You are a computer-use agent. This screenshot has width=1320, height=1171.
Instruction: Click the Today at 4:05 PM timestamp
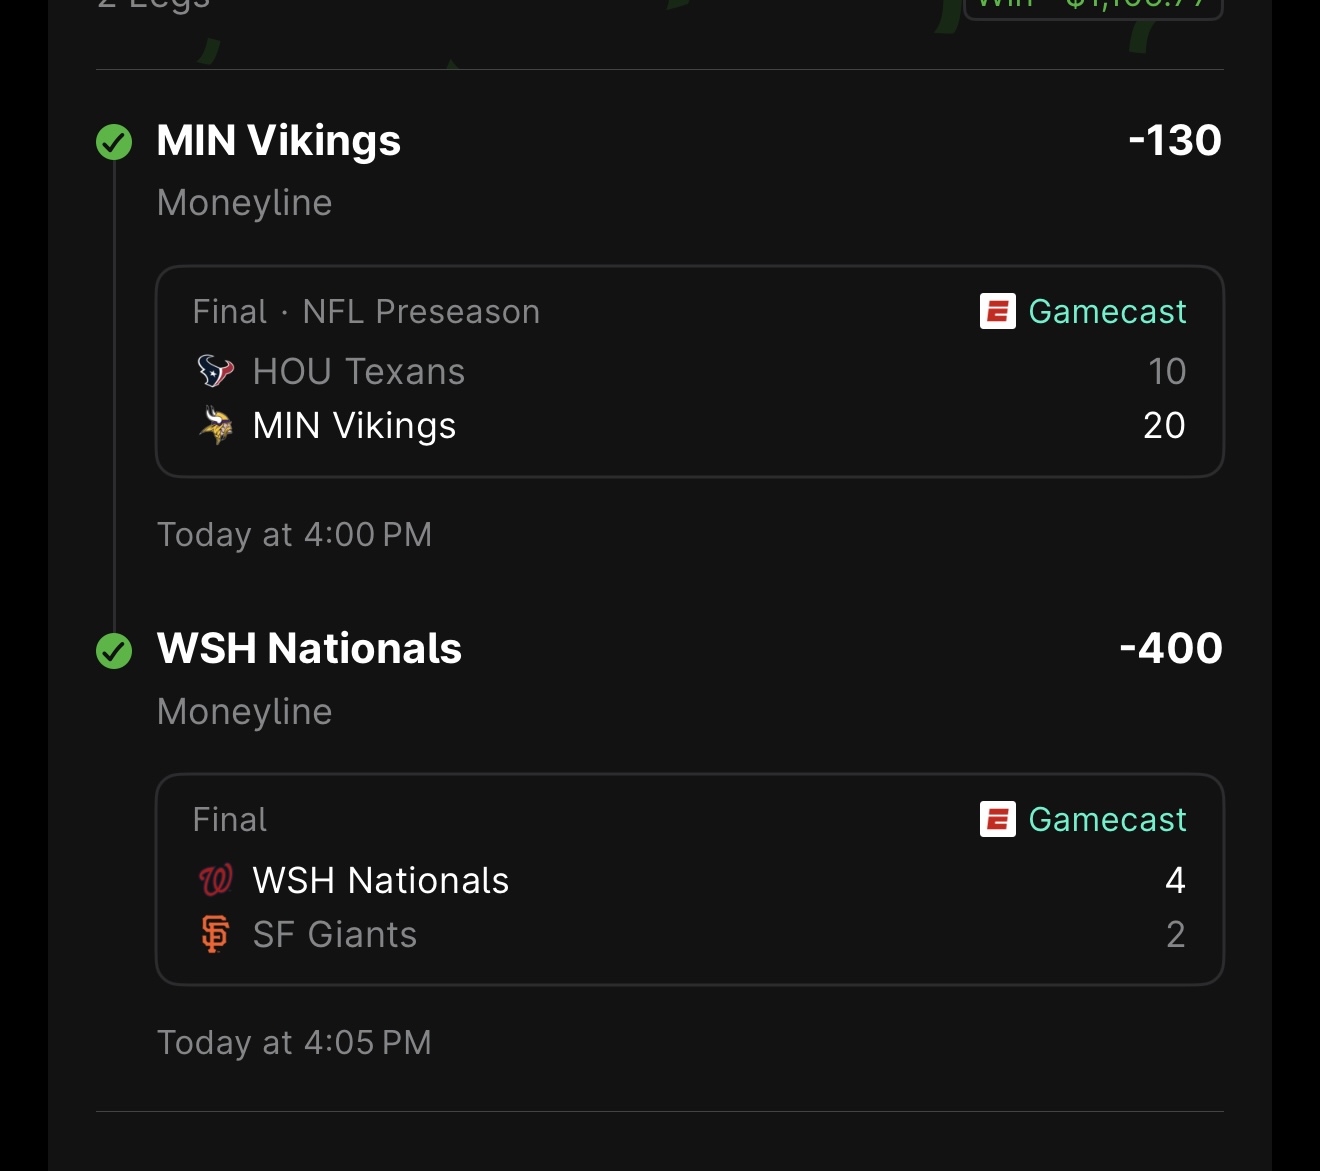coord(294,1043)
